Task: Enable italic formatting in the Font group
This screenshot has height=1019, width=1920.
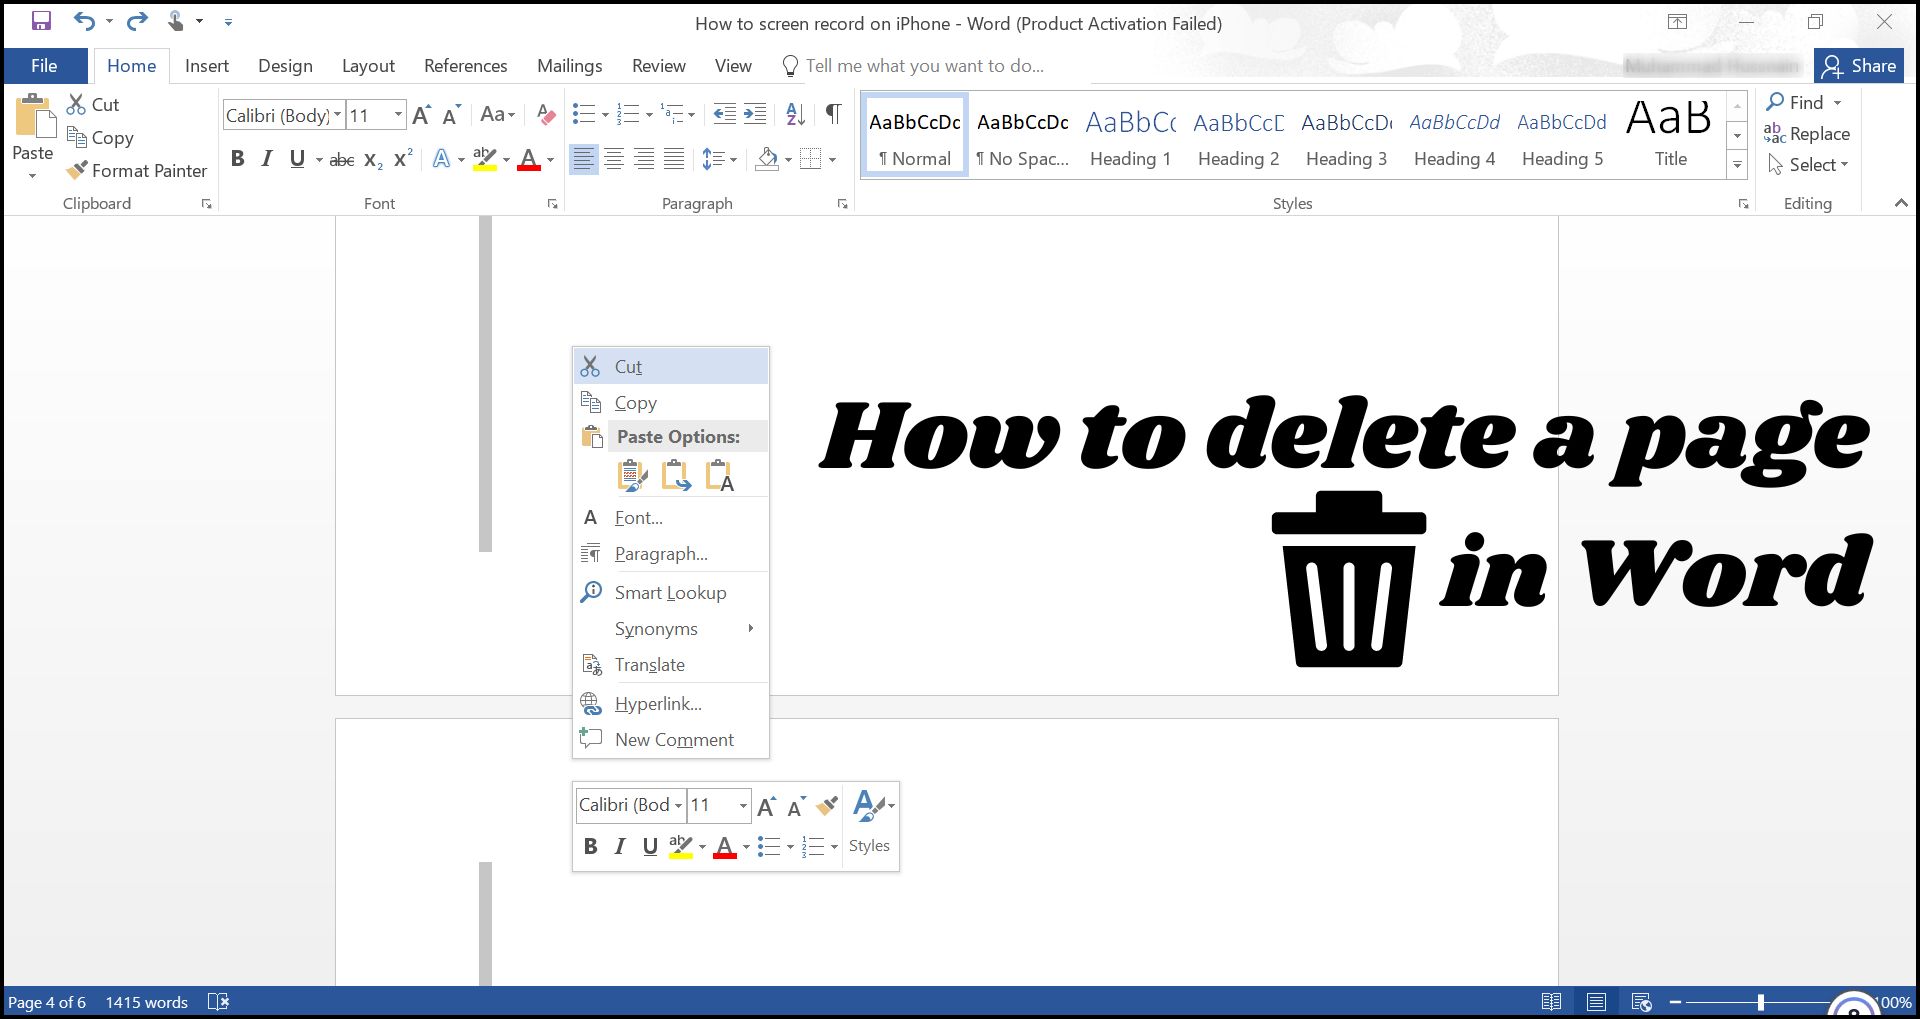Action: tap(266, 158)
